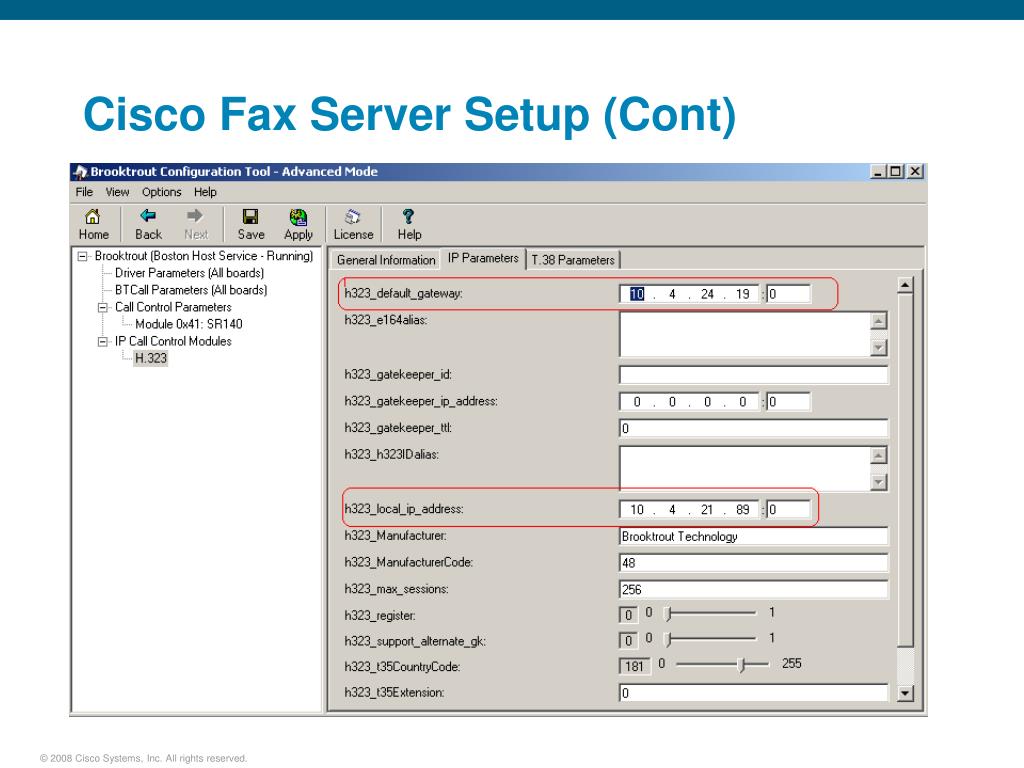The height and width of the screenshot is (768, 1024).
Task: Select Call Control Parameters label
Action: 173,307
